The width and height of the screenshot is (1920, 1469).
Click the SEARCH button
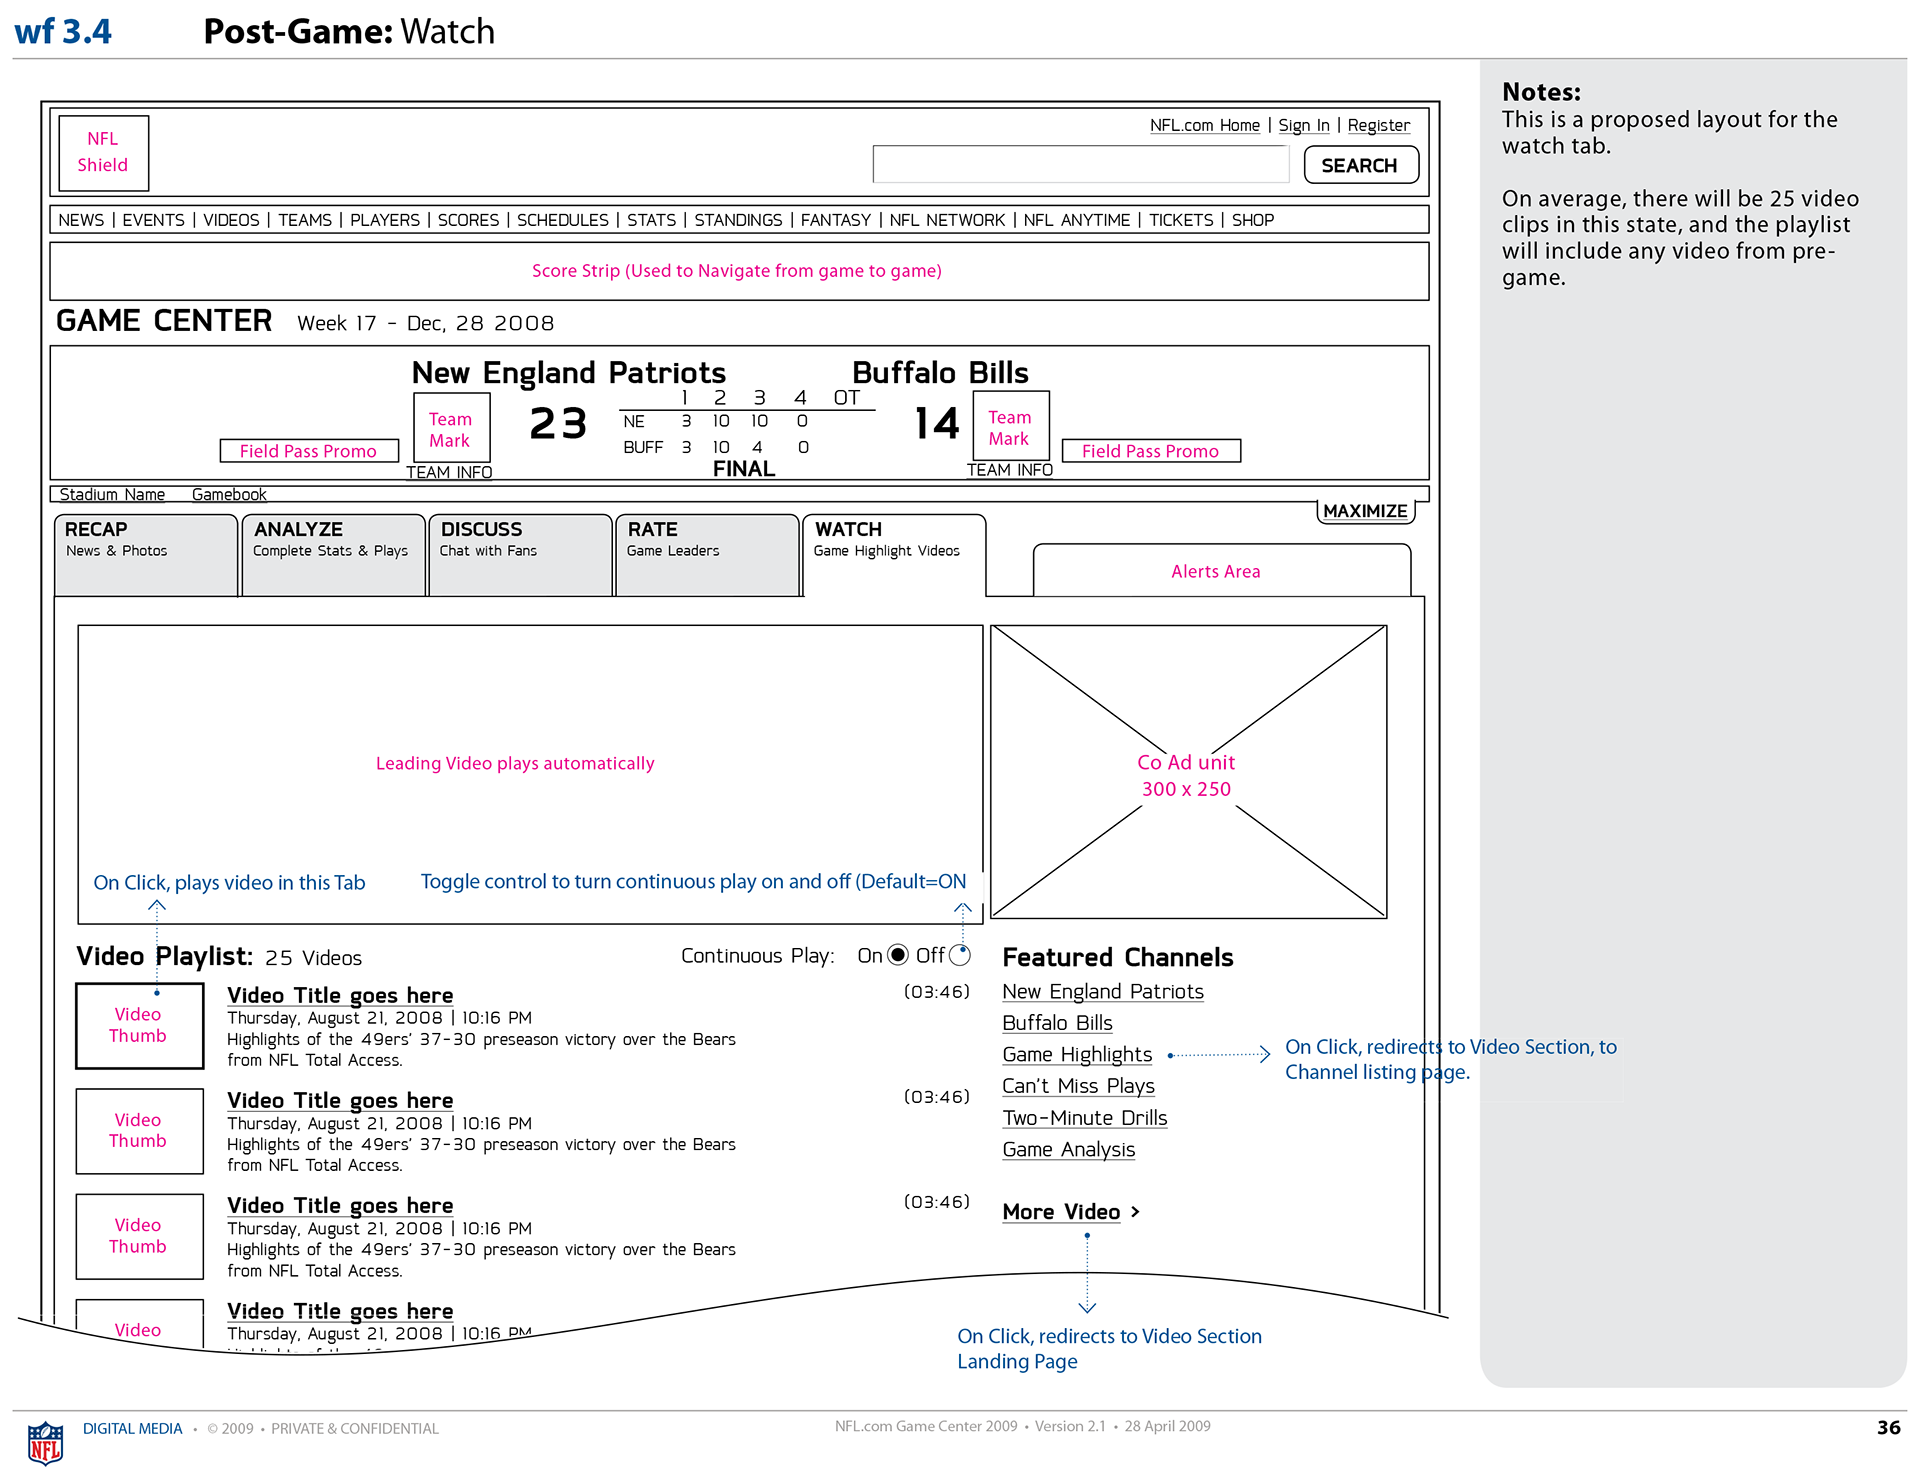[1360, 165]
